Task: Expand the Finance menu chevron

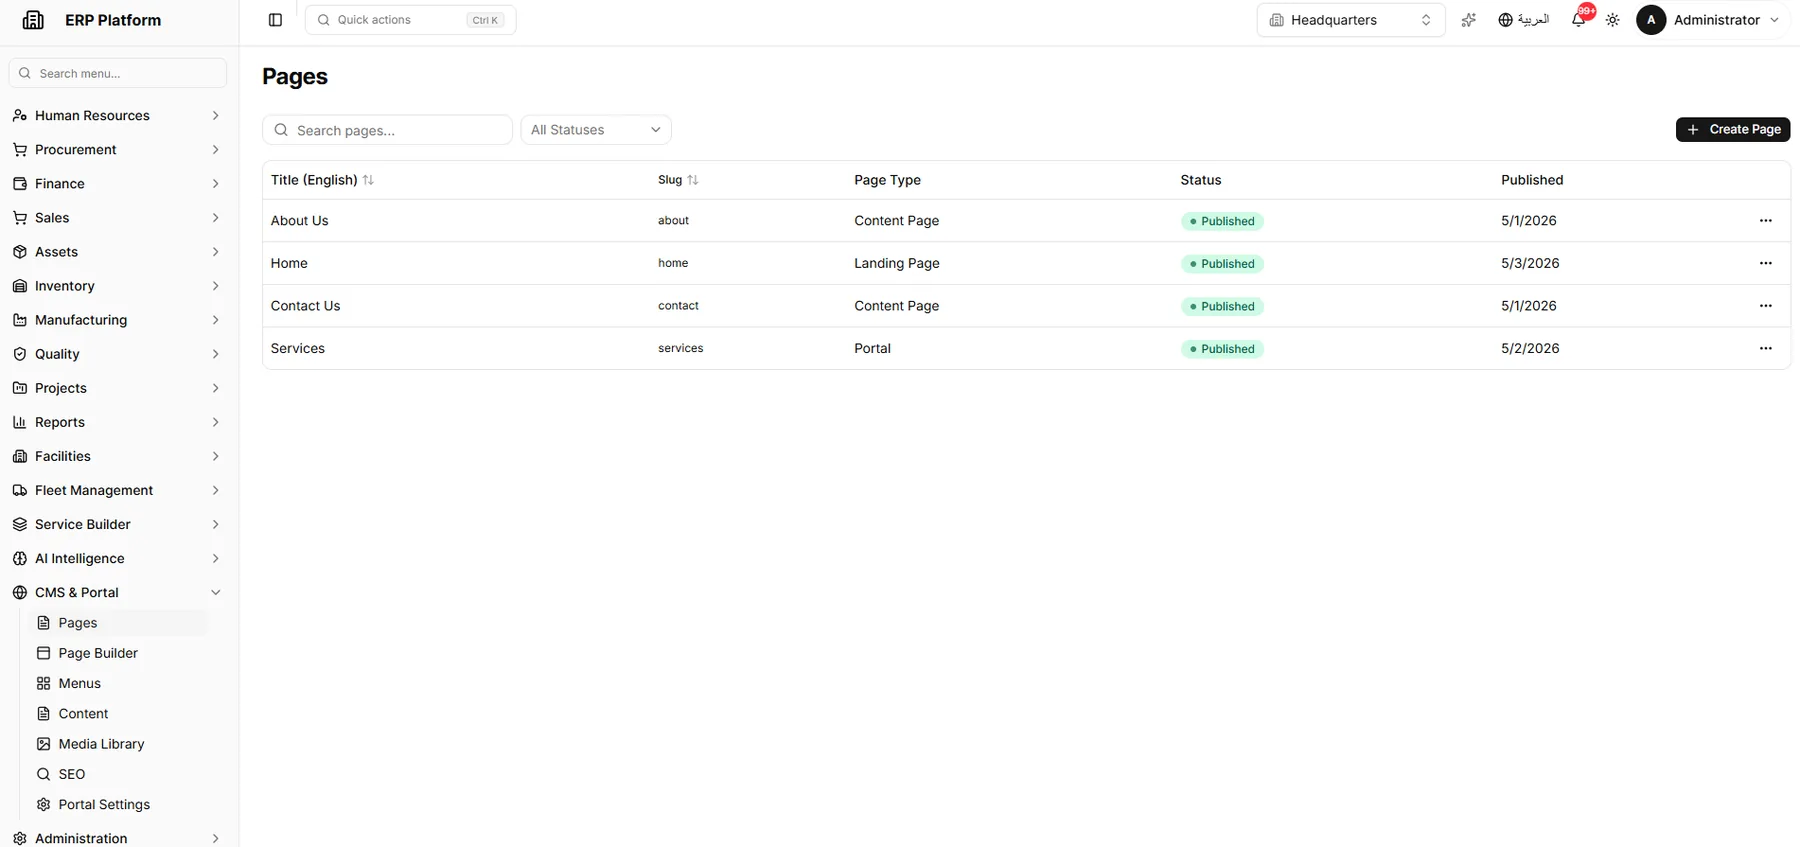Action: [x=215, y=184]
